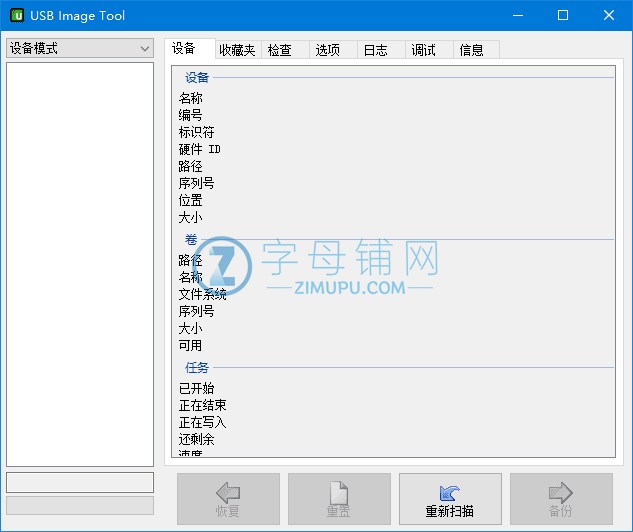This screenshot has width=633, height=532.
Task: Click the status field below device list
Action: (x=80, y=482)
